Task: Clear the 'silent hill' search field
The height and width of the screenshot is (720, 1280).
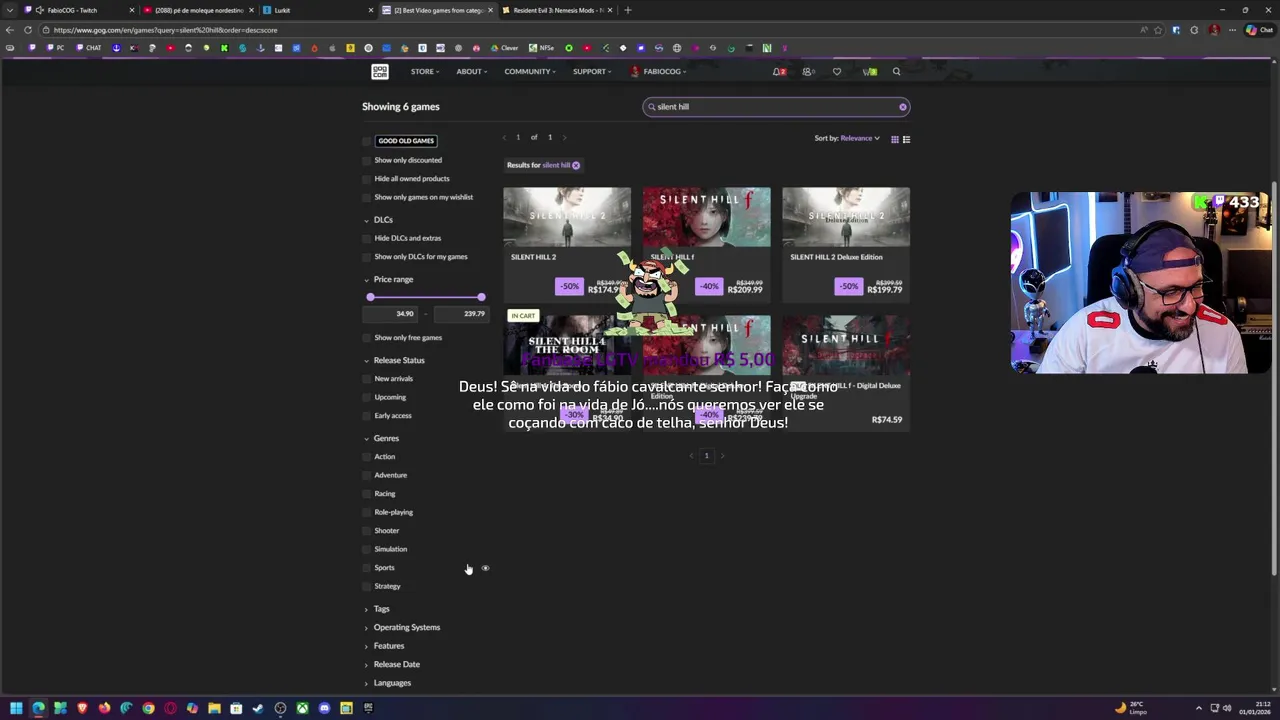Action: coord(902,107)
